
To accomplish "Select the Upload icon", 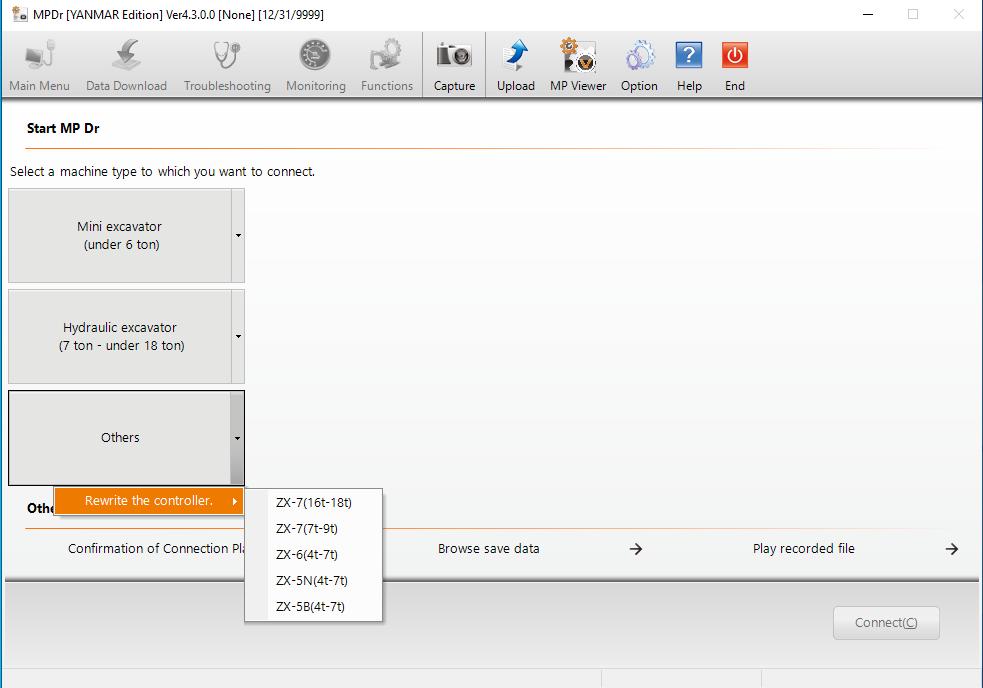I will [516, 60].
